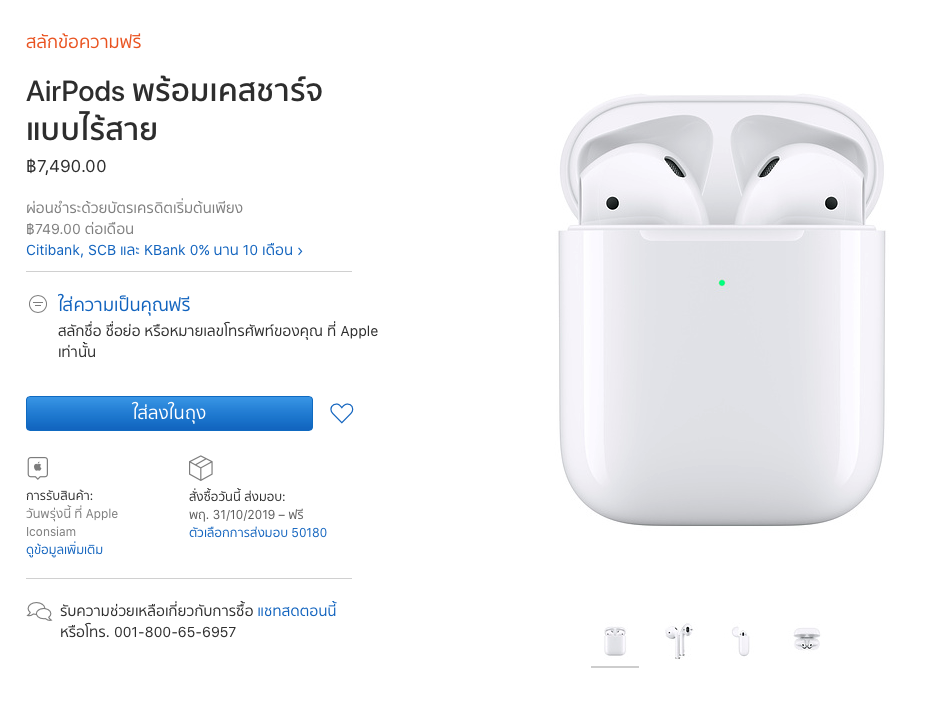The image size is (926, 714).
Task: Open Citibank, SCB, KBank 0% installment link
Action: (164, 250)
